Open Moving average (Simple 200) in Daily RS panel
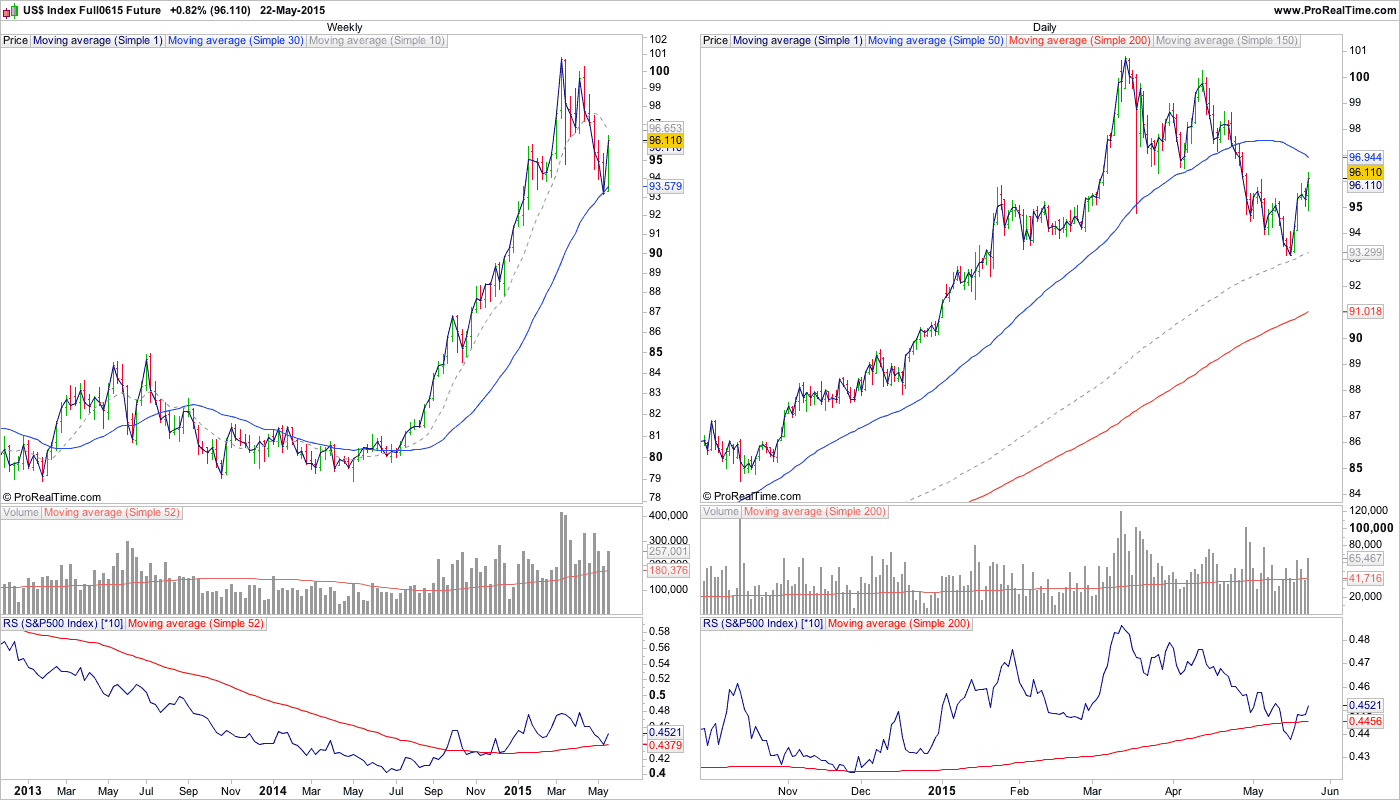1400x800 pixels. click(x=900, y=623)
